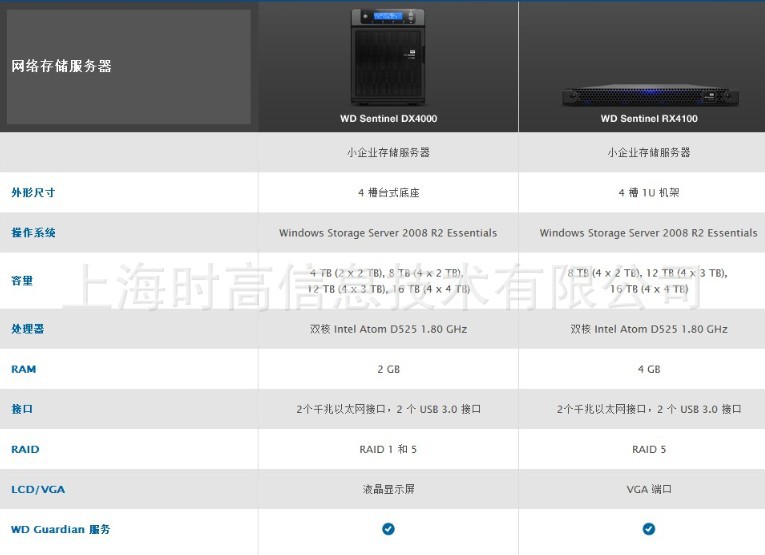Click the WD Guardian checkmark for RX4100
The image size is (765, 555).
click(x=649, y=529)
